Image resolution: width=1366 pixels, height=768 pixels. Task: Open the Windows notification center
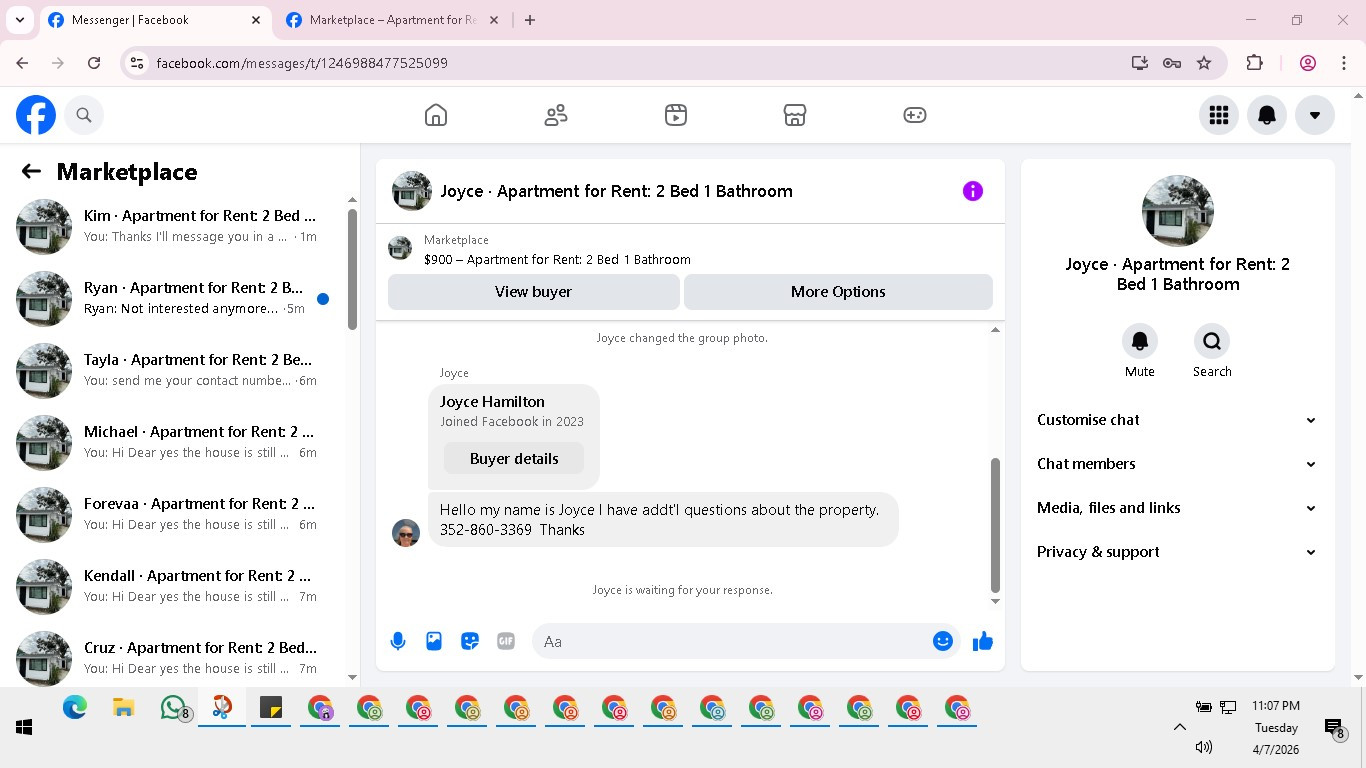[x=1334, y=728]
